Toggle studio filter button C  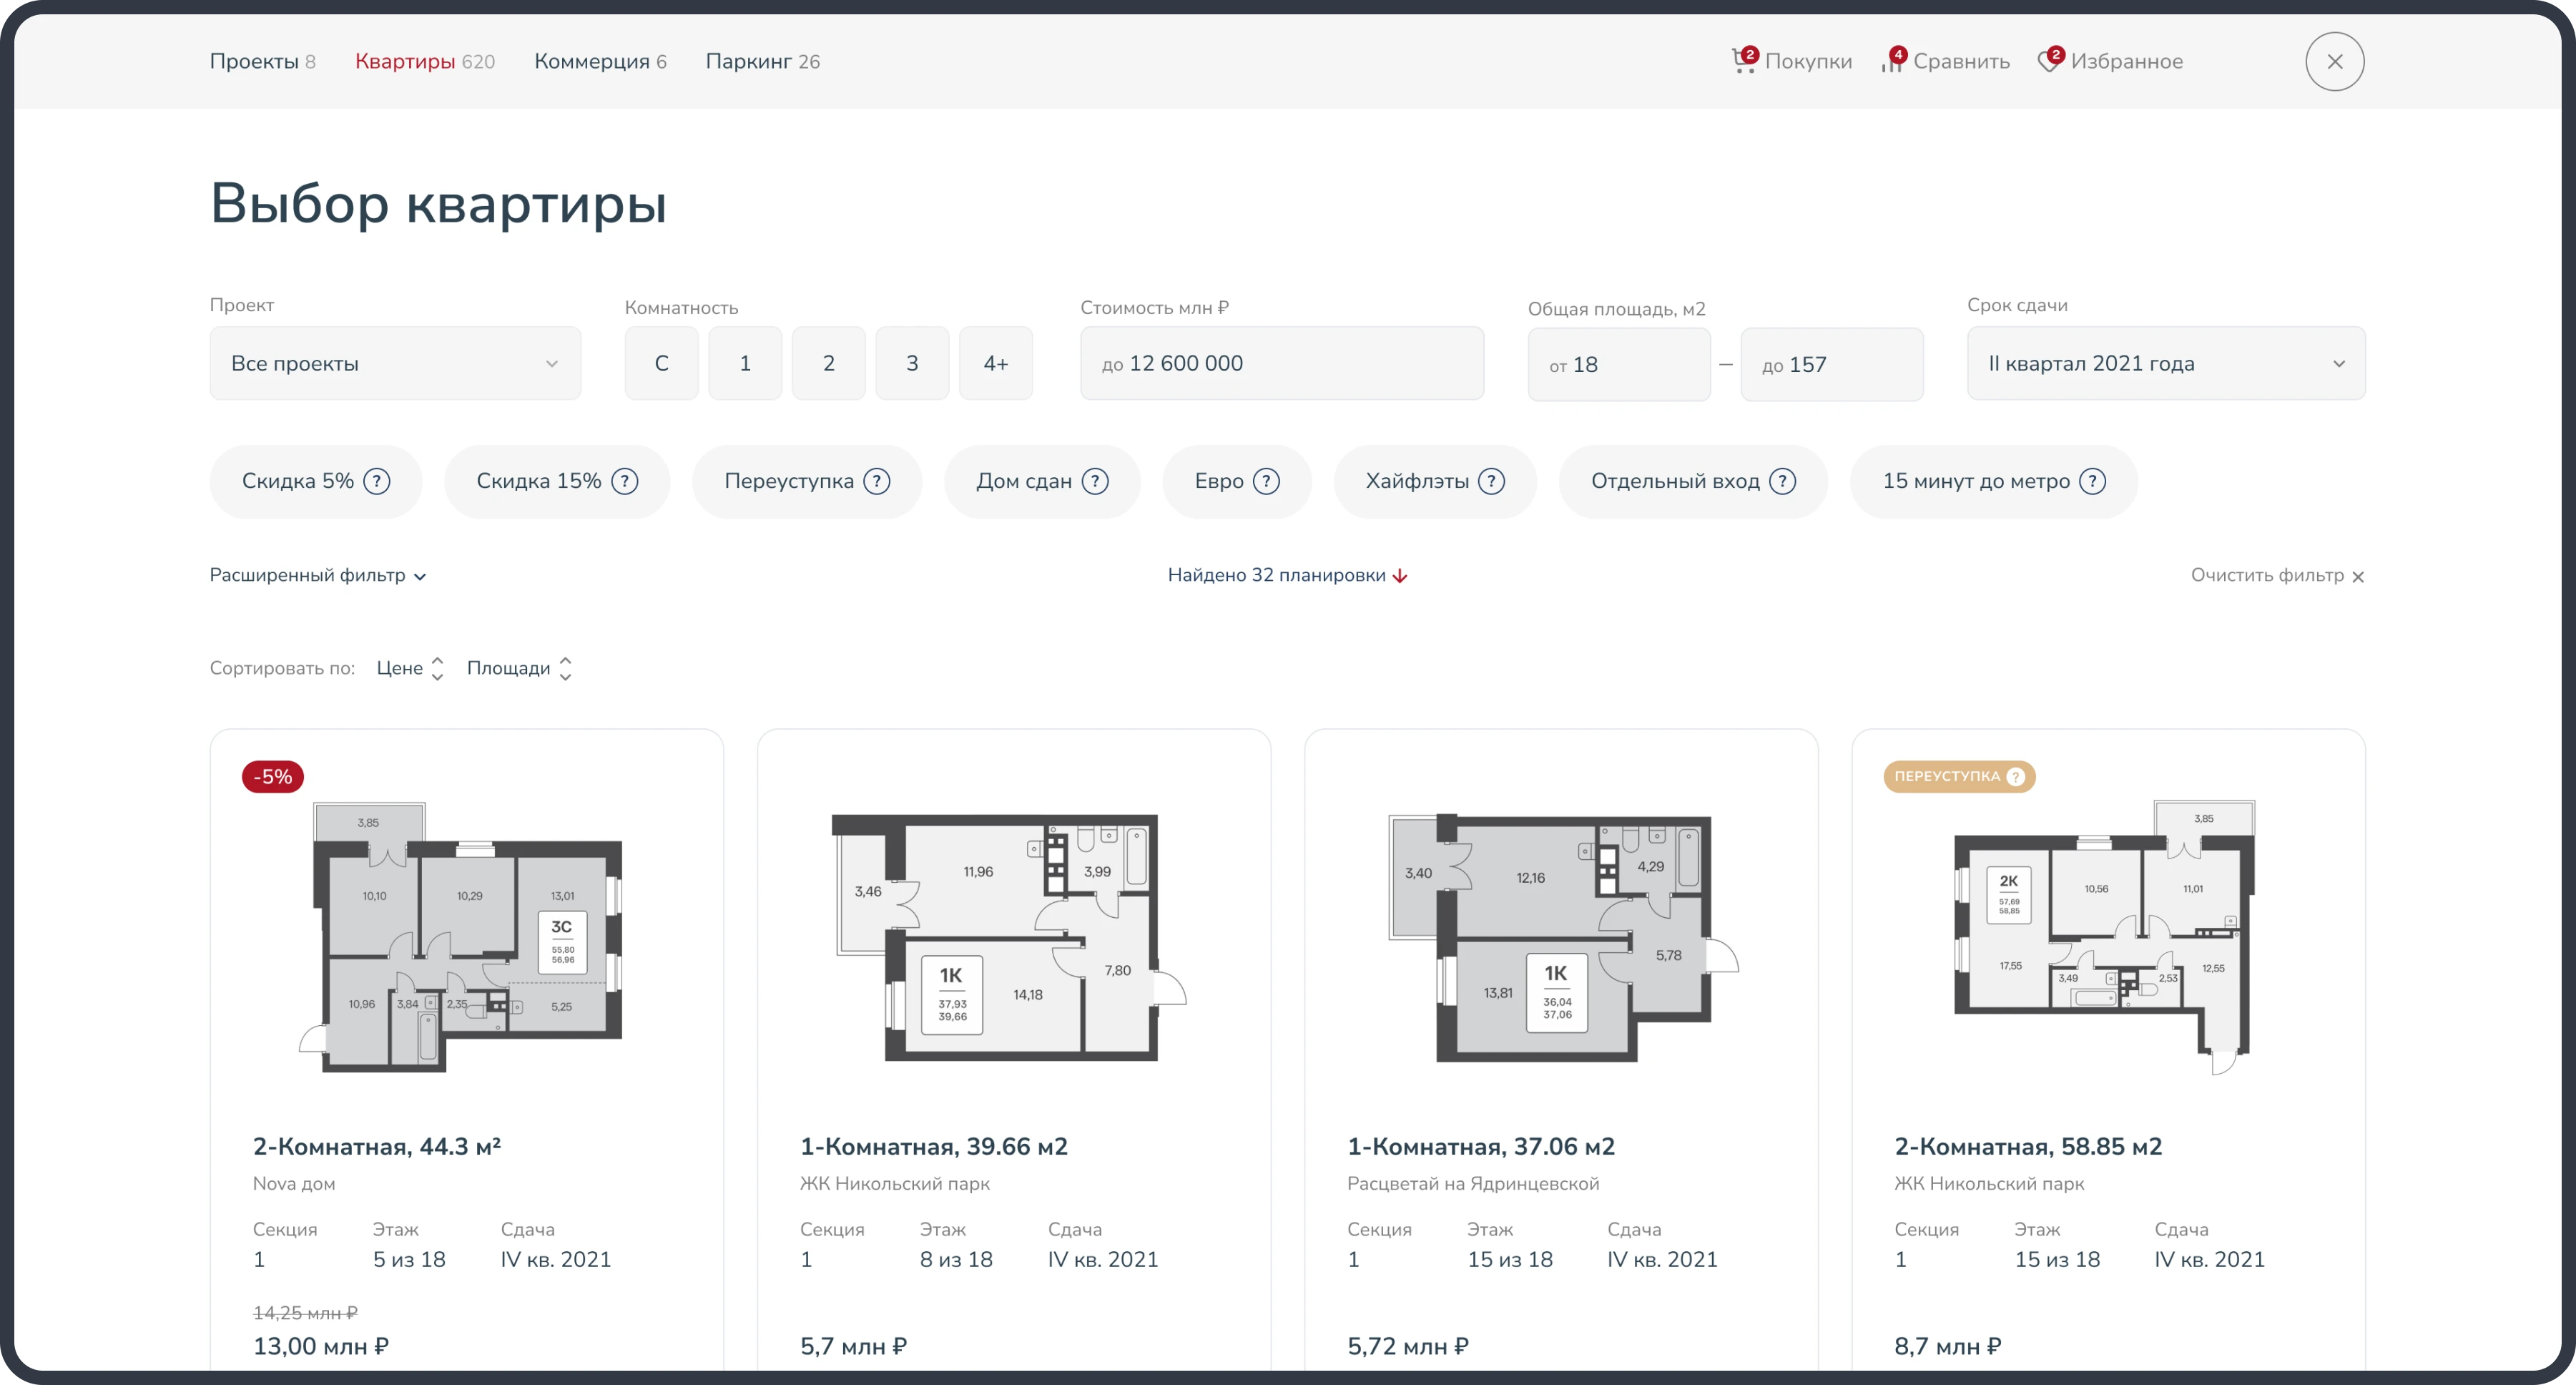661,364
